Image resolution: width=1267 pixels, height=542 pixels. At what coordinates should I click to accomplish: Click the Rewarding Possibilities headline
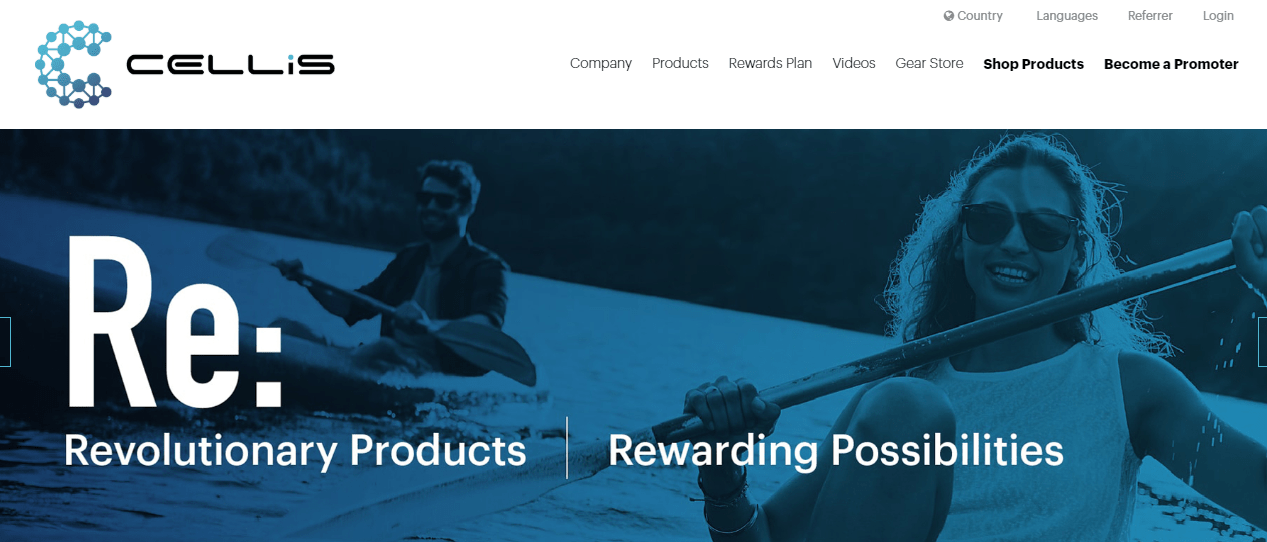[x=836, y=451]
